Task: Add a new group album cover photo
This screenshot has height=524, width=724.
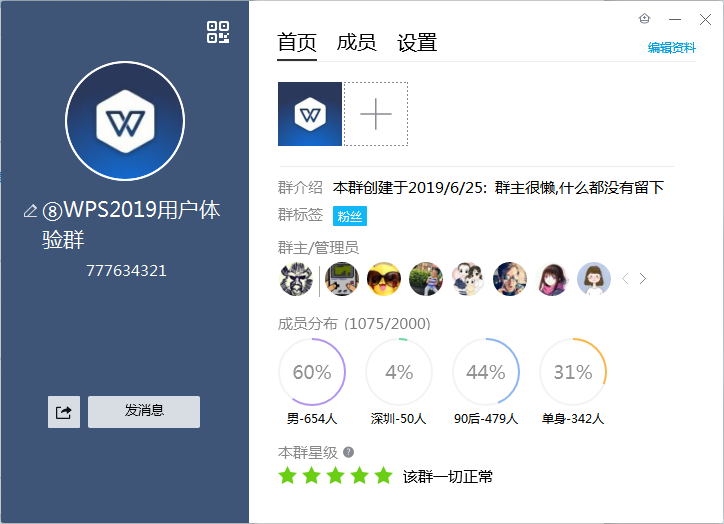Action: point(376,114)
